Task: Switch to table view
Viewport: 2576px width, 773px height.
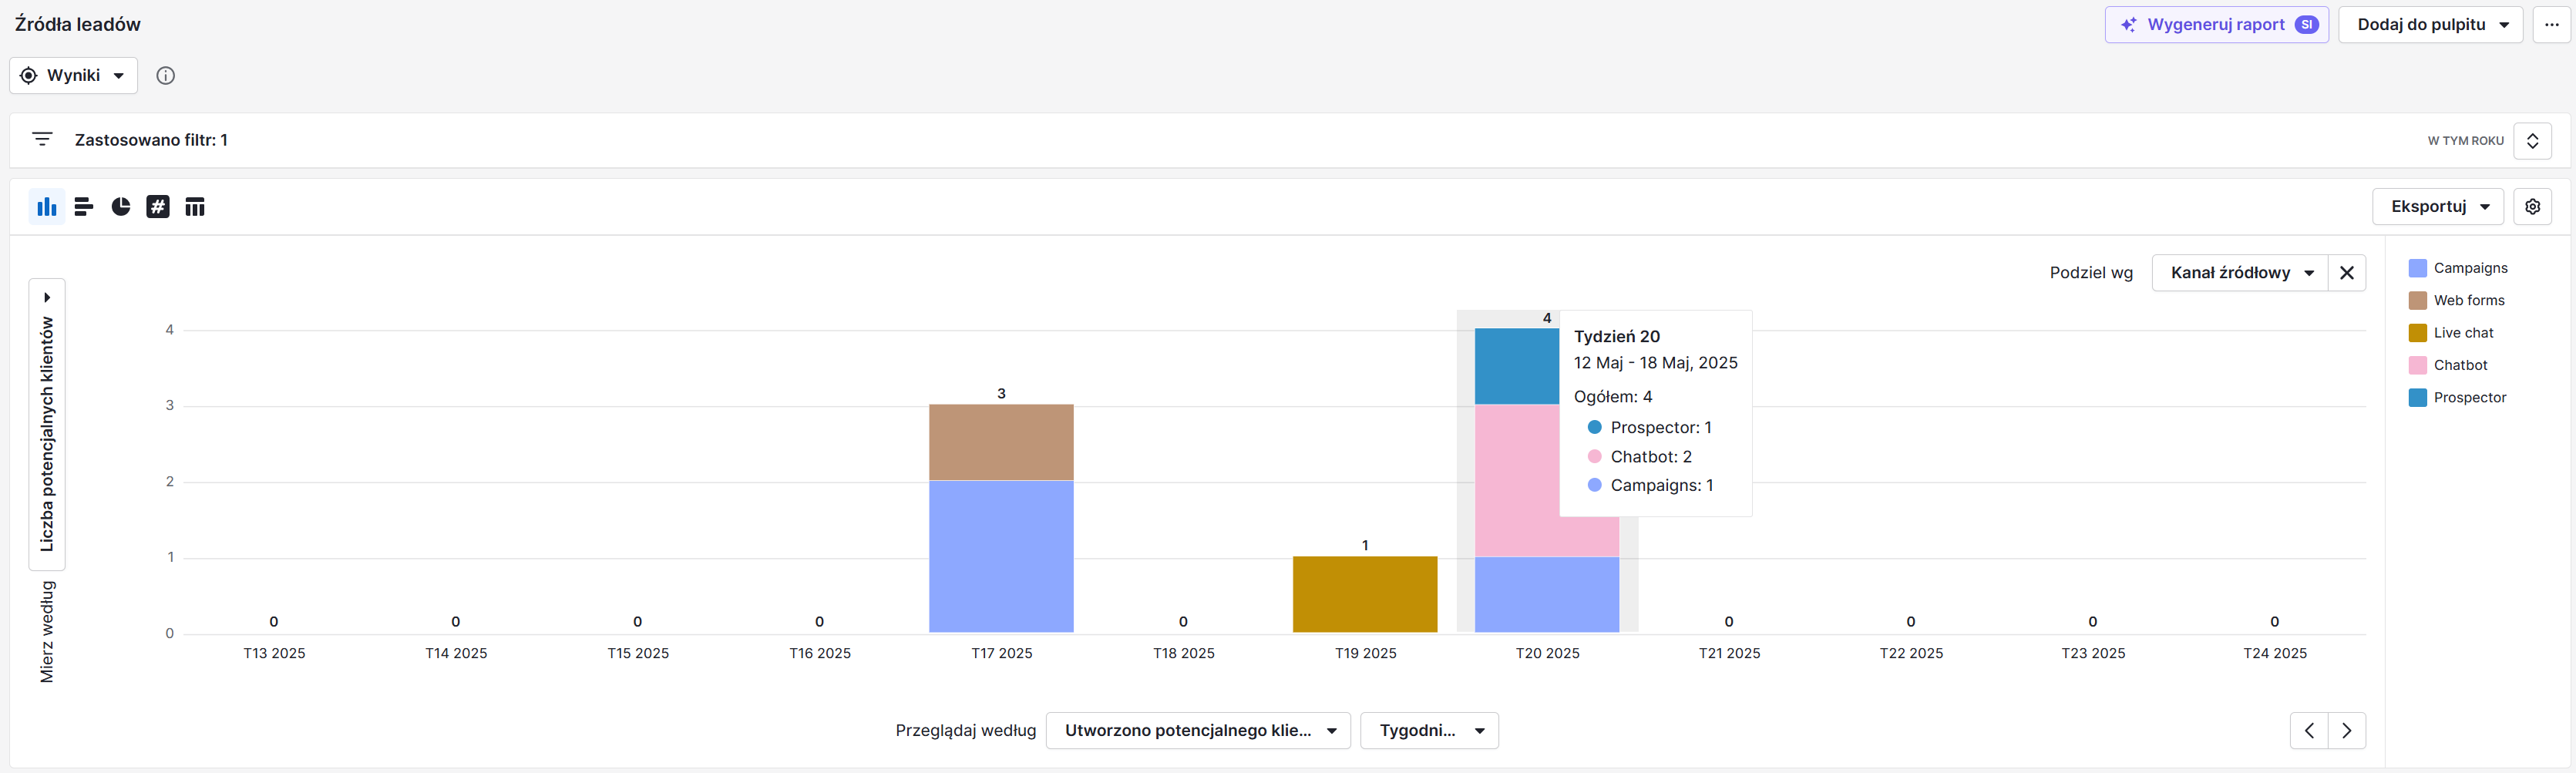Action: (195, 207)
